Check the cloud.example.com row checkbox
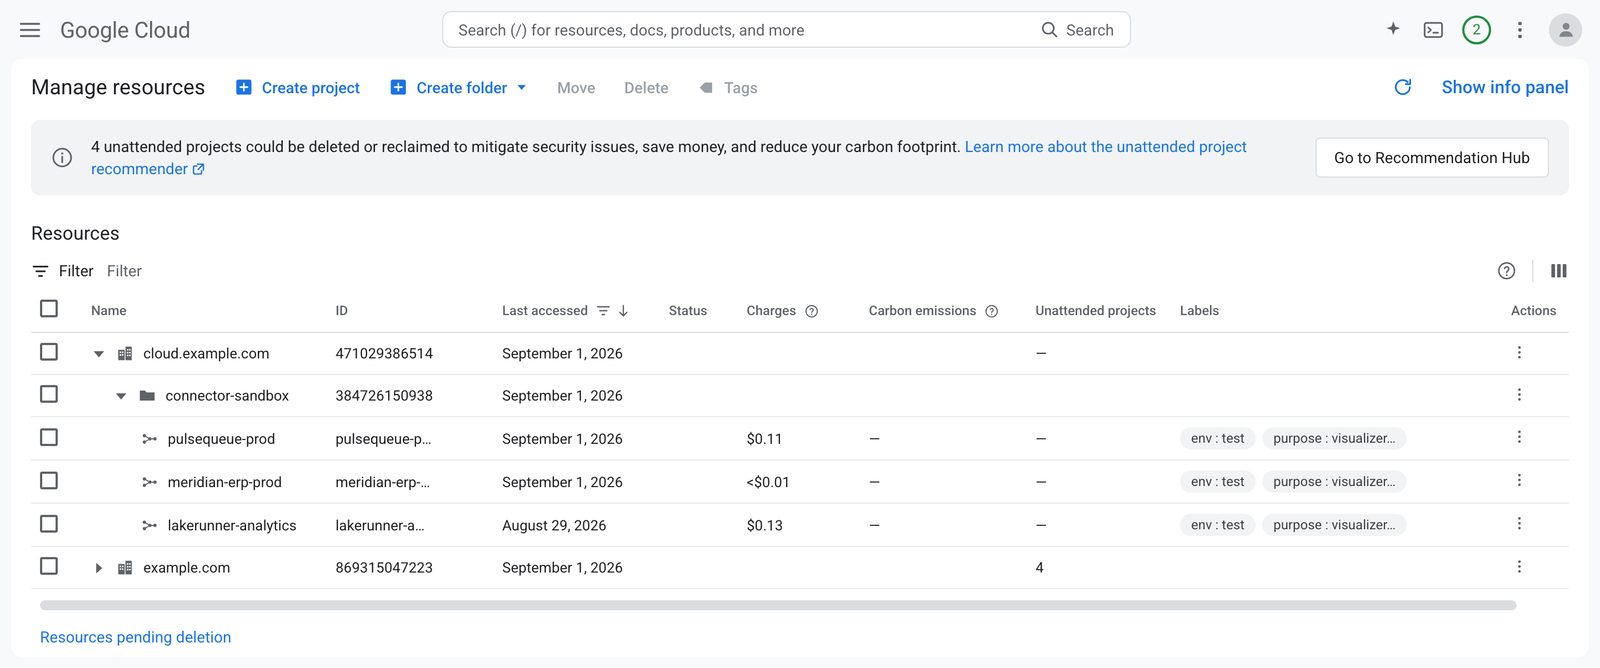 tap(49, 352)
